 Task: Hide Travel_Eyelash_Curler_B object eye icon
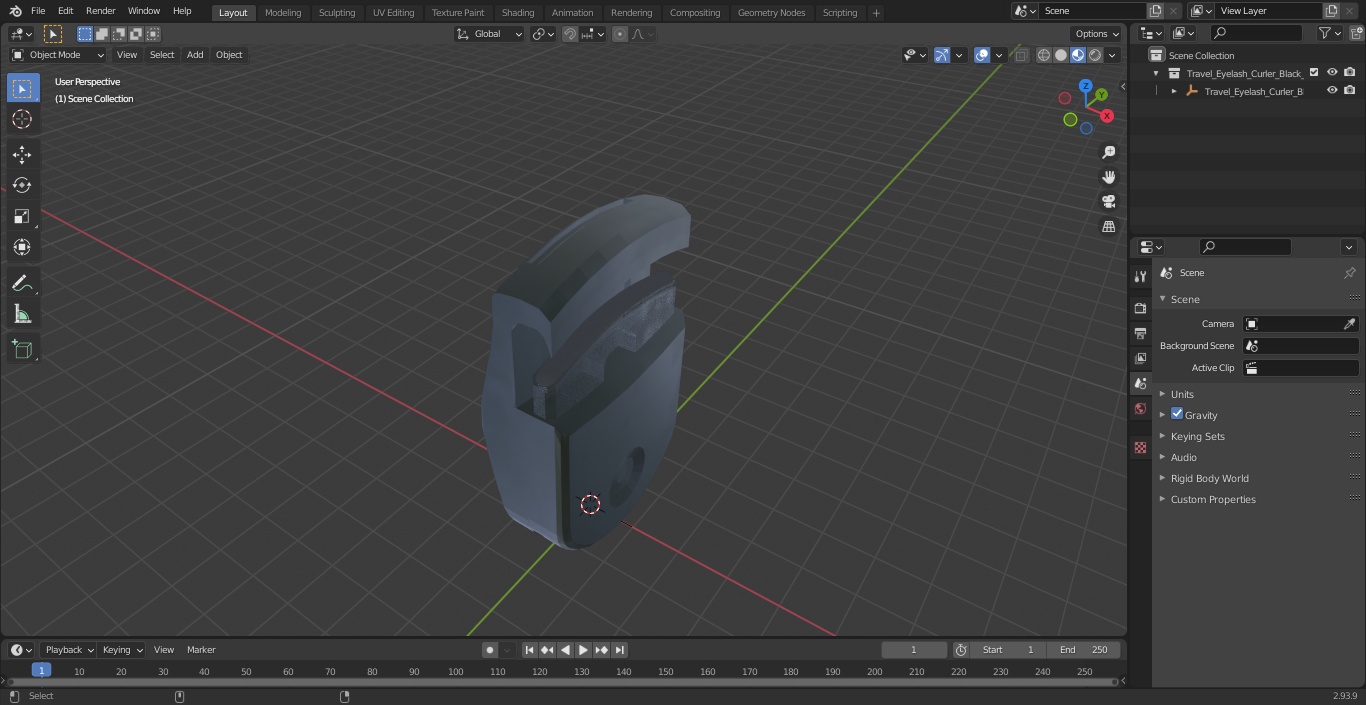[x=1332, y=91]
